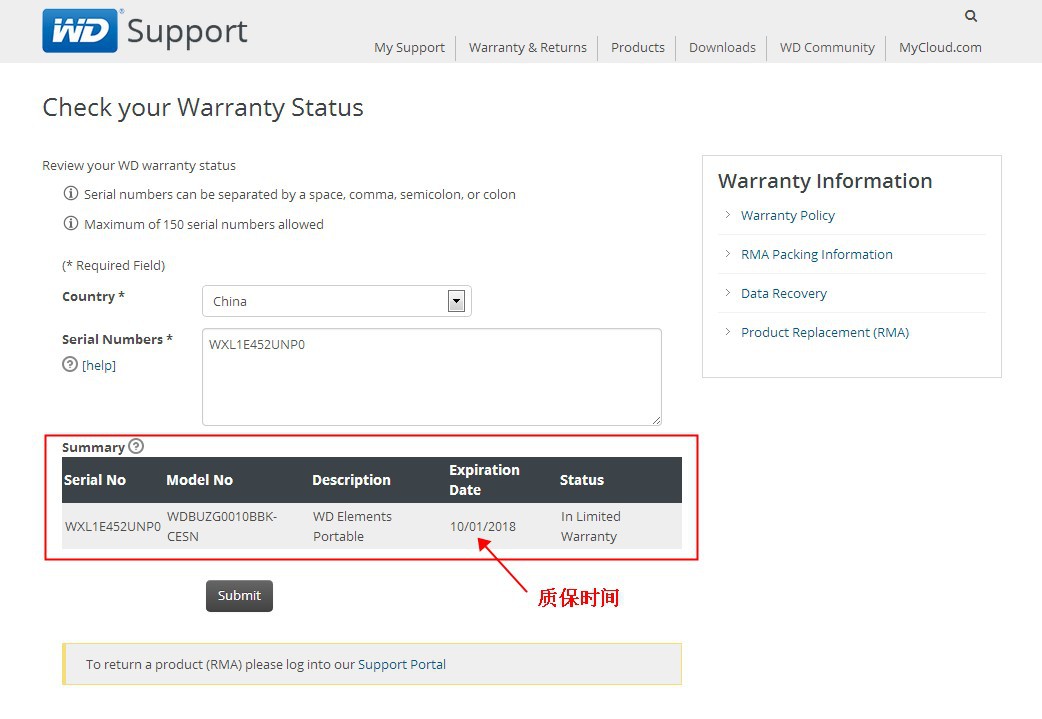Click the Summary label

(x=93, y=447)
